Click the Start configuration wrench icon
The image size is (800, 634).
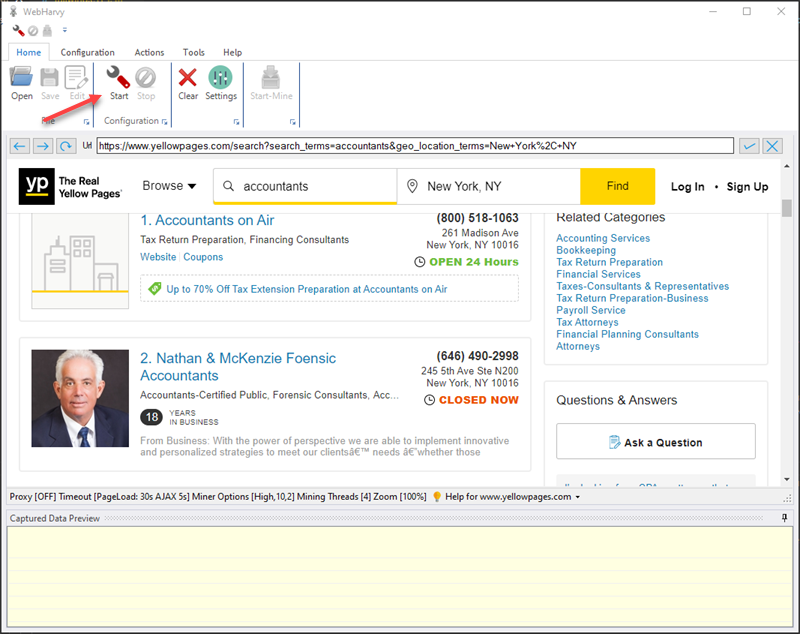click(118, 82)
